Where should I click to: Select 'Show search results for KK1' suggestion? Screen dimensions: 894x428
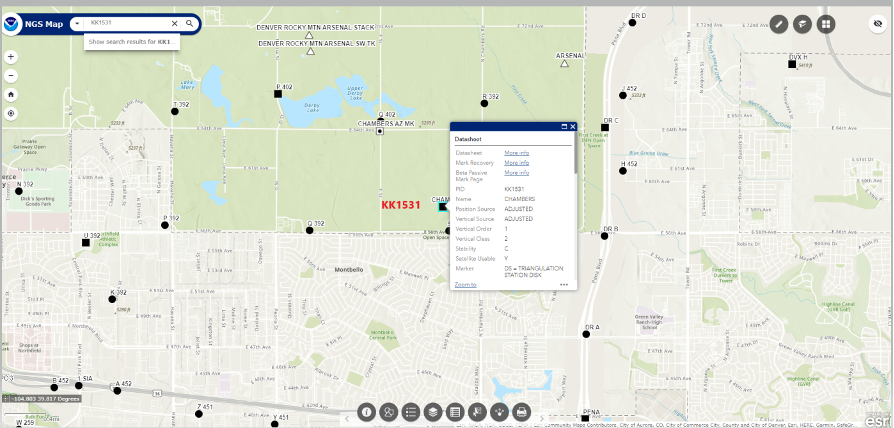point(129,42)
